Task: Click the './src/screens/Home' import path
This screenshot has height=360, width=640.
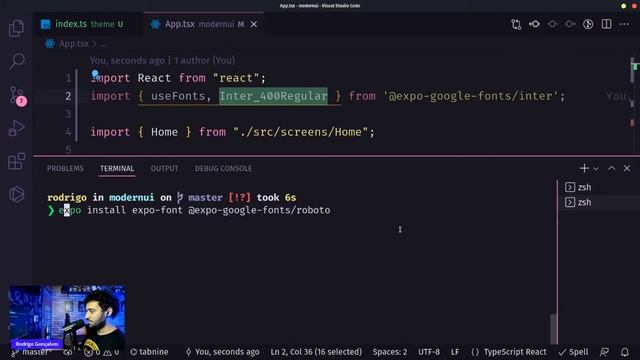Action: [300, 132]
